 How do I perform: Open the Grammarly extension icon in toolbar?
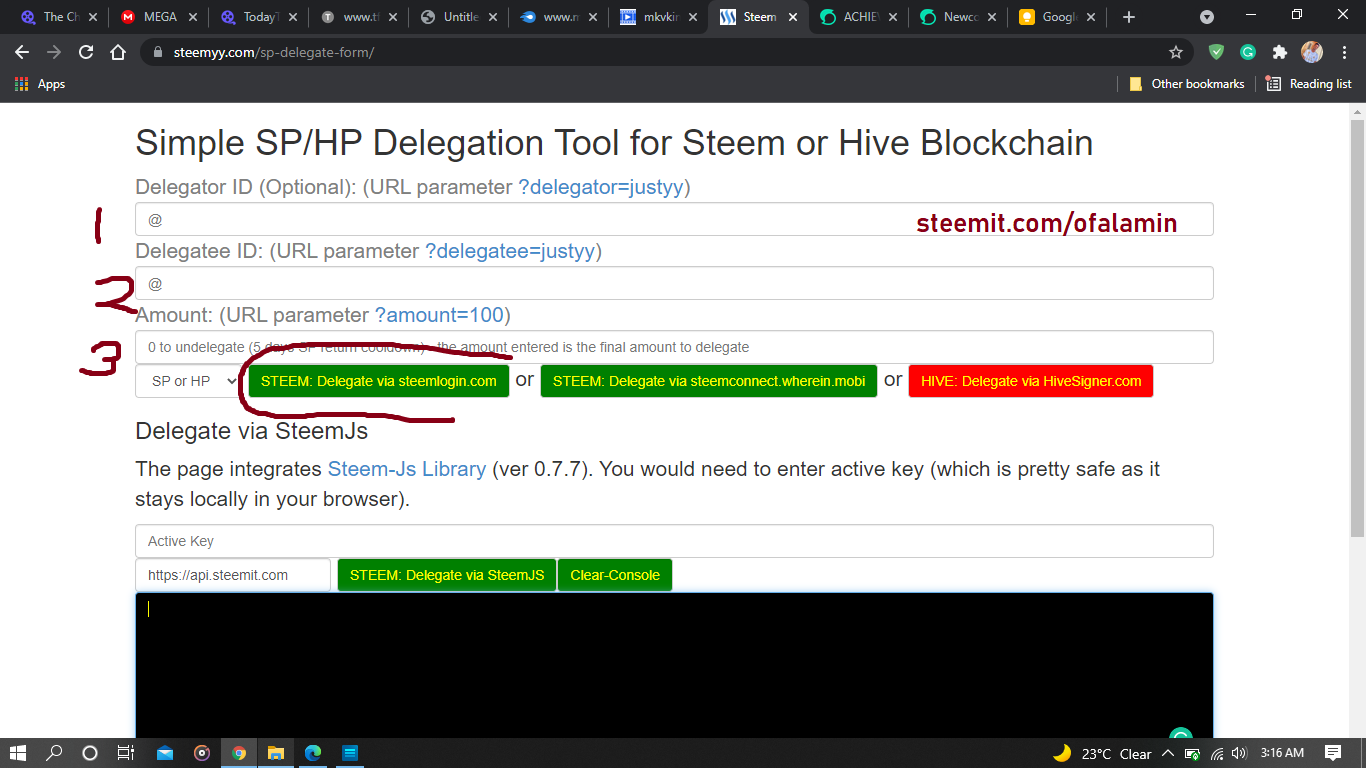click(x=1248, y=52)
